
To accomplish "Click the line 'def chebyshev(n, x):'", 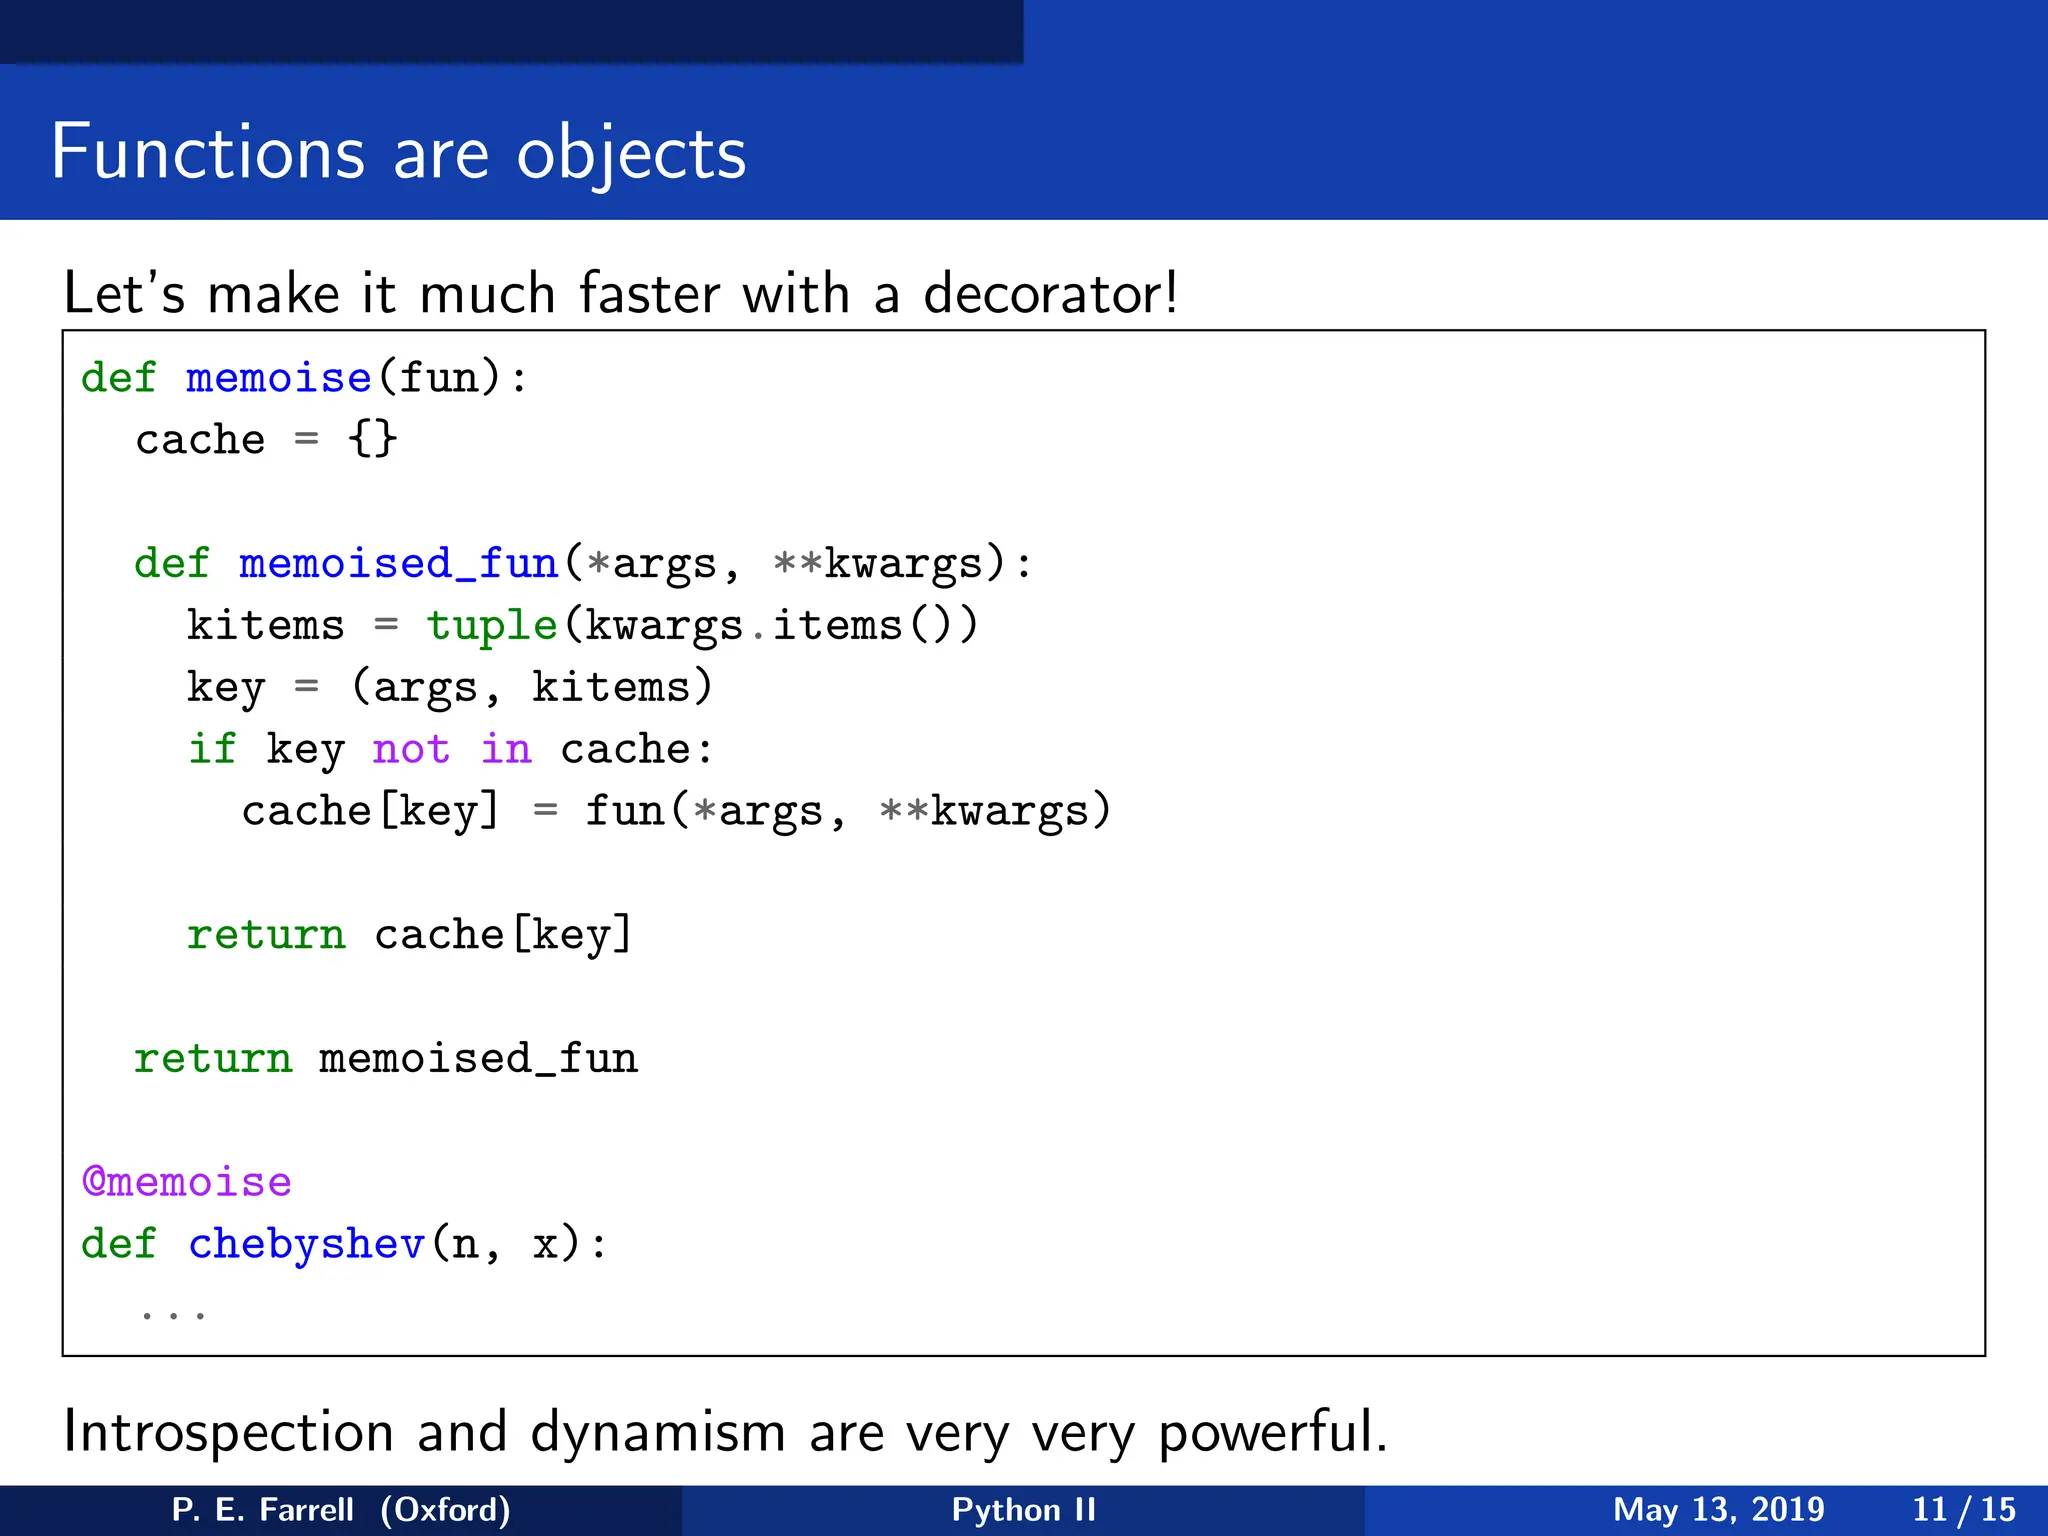I will coord(344,1244).
